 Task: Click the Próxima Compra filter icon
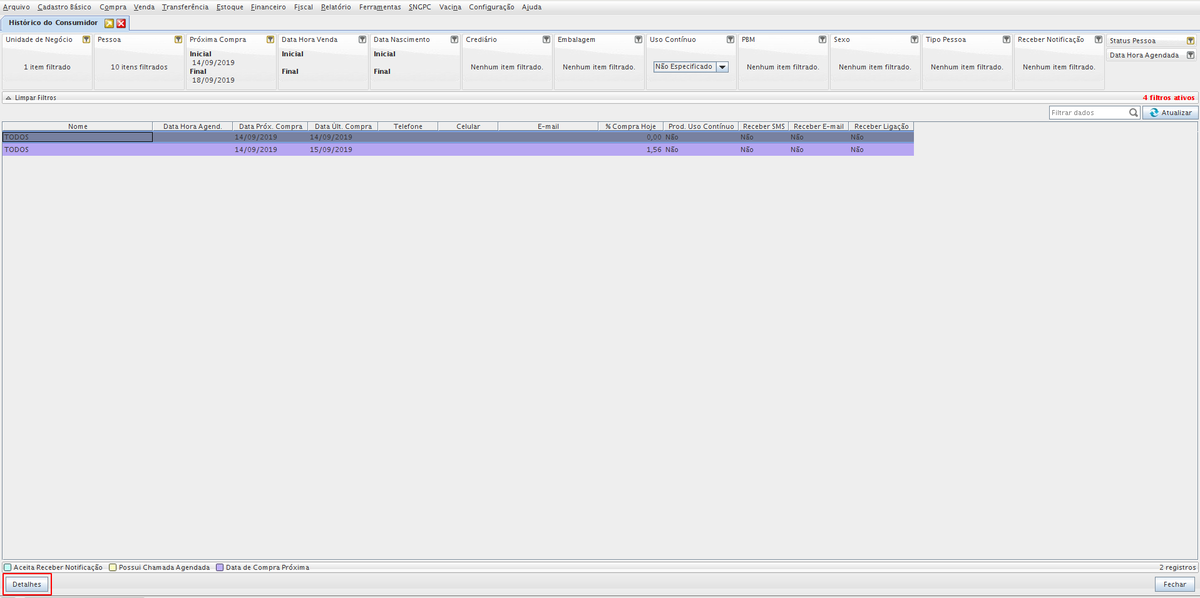(x=270, y=40)
